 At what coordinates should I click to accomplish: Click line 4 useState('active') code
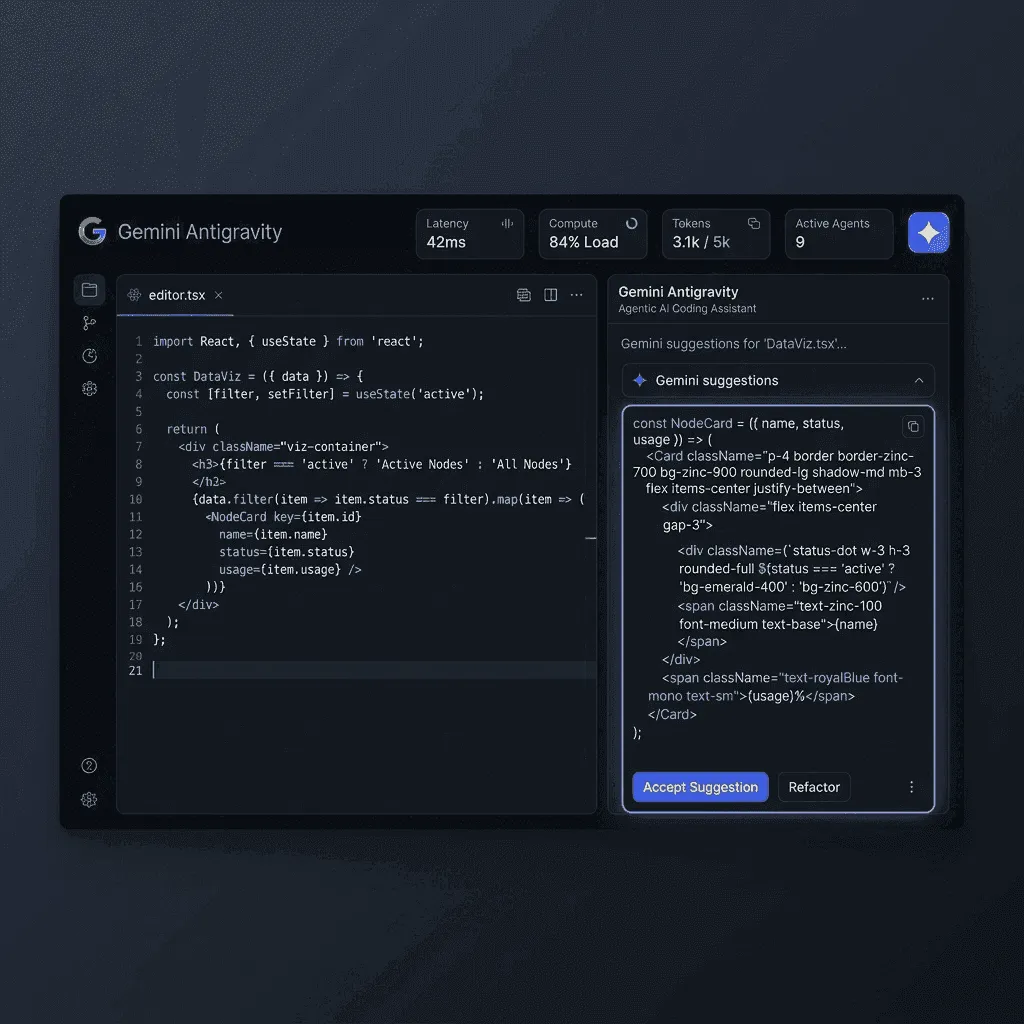click(x=325, y=394)
